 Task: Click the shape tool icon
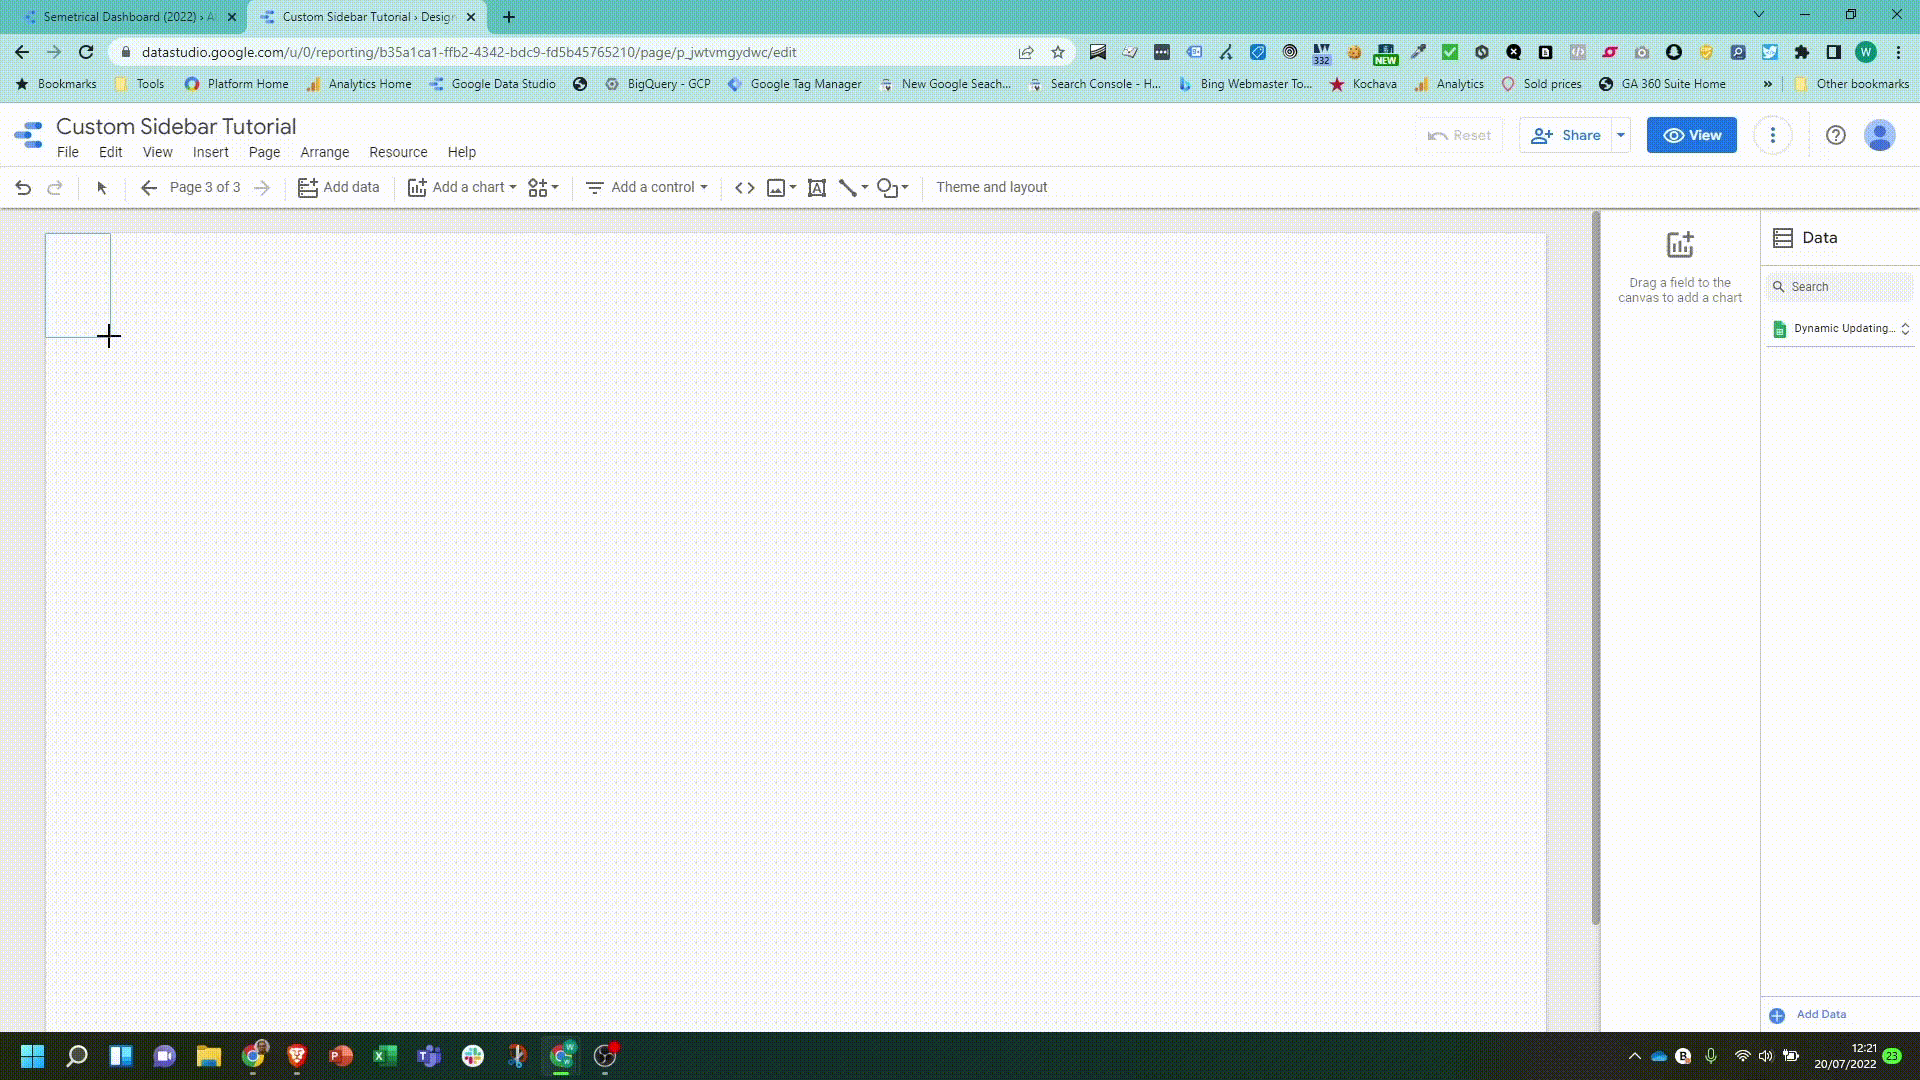887,188
